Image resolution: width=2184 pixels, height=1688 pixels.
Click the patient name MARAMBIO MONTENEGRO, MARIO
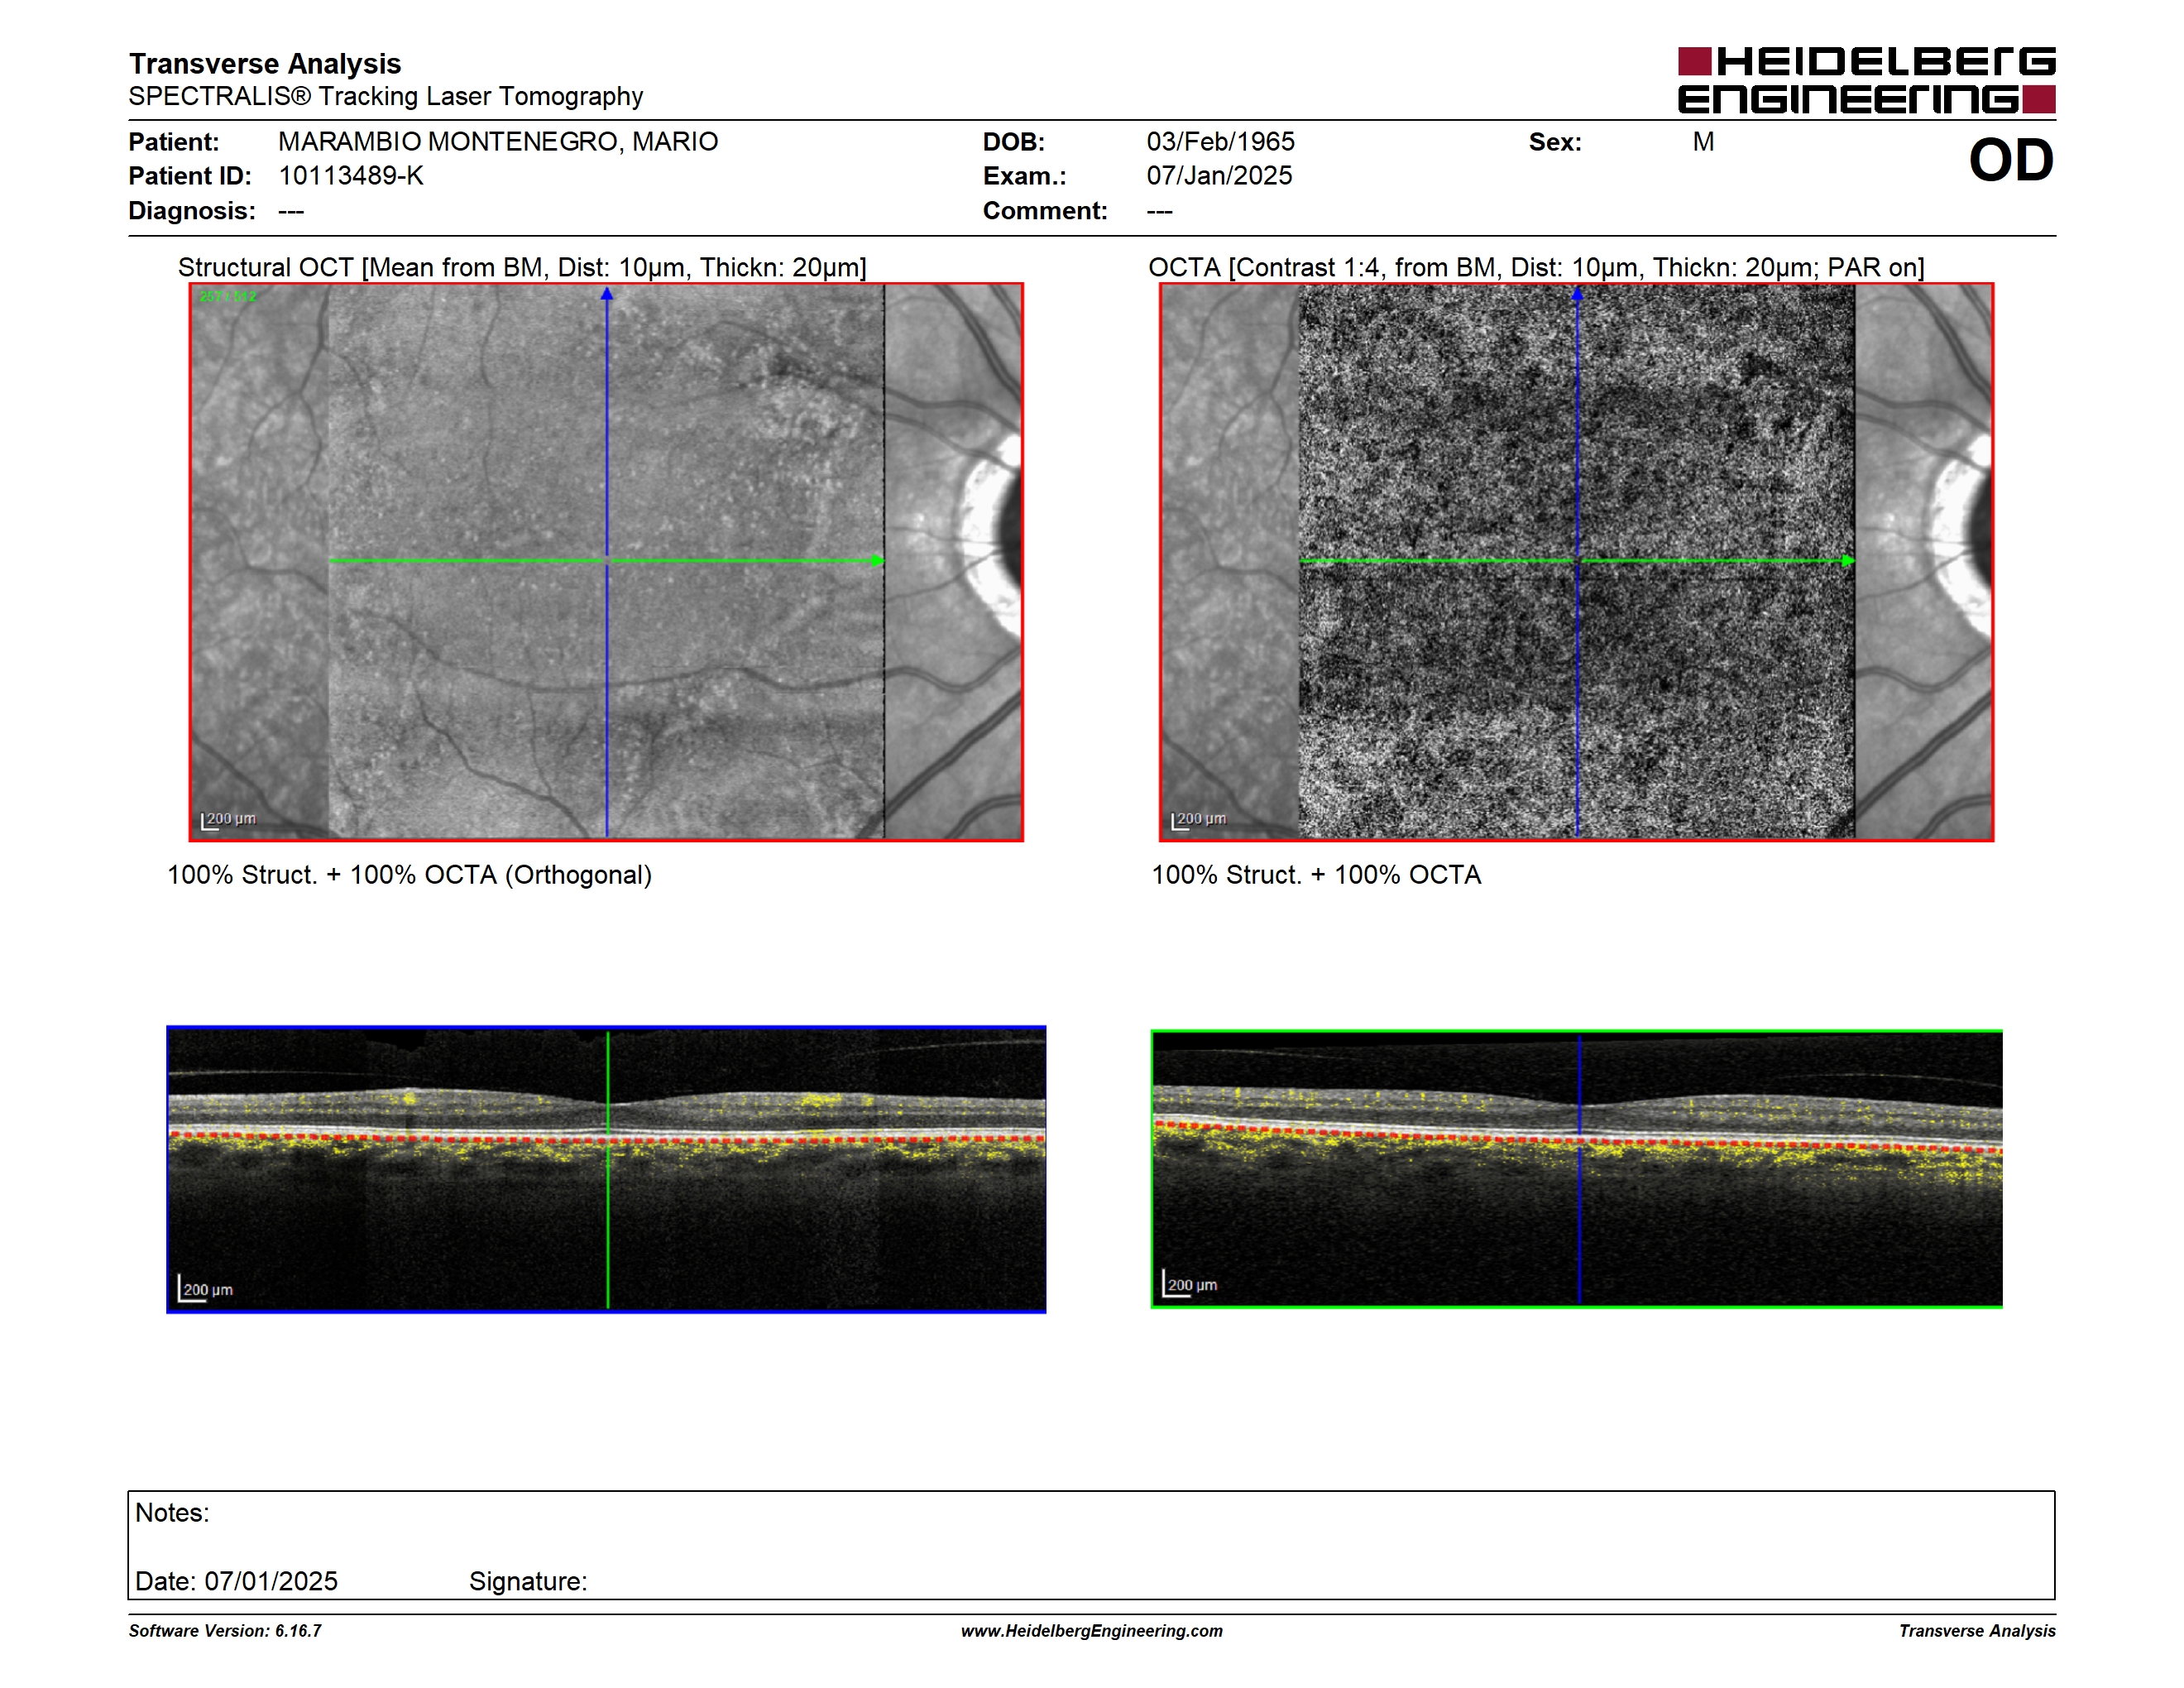(x=498, y=141)
